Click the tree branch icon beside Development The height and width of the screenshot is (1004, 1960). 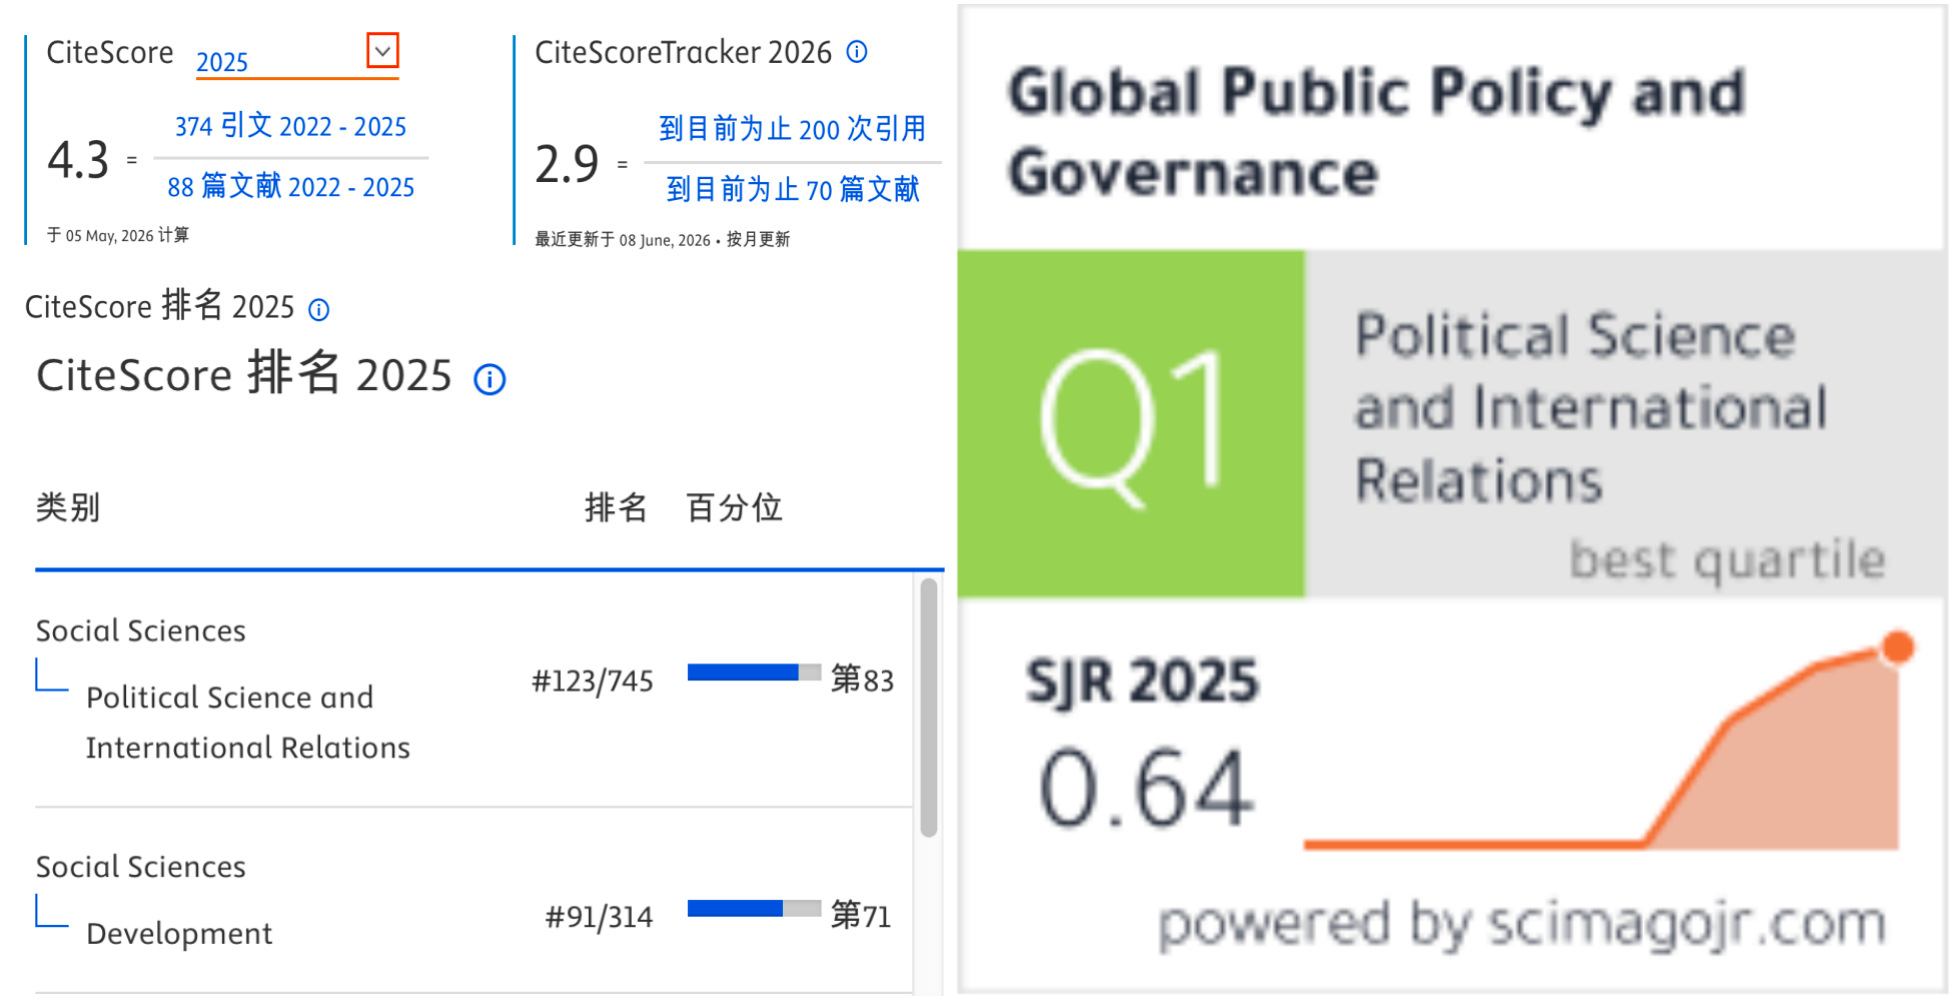click(52, 911)
